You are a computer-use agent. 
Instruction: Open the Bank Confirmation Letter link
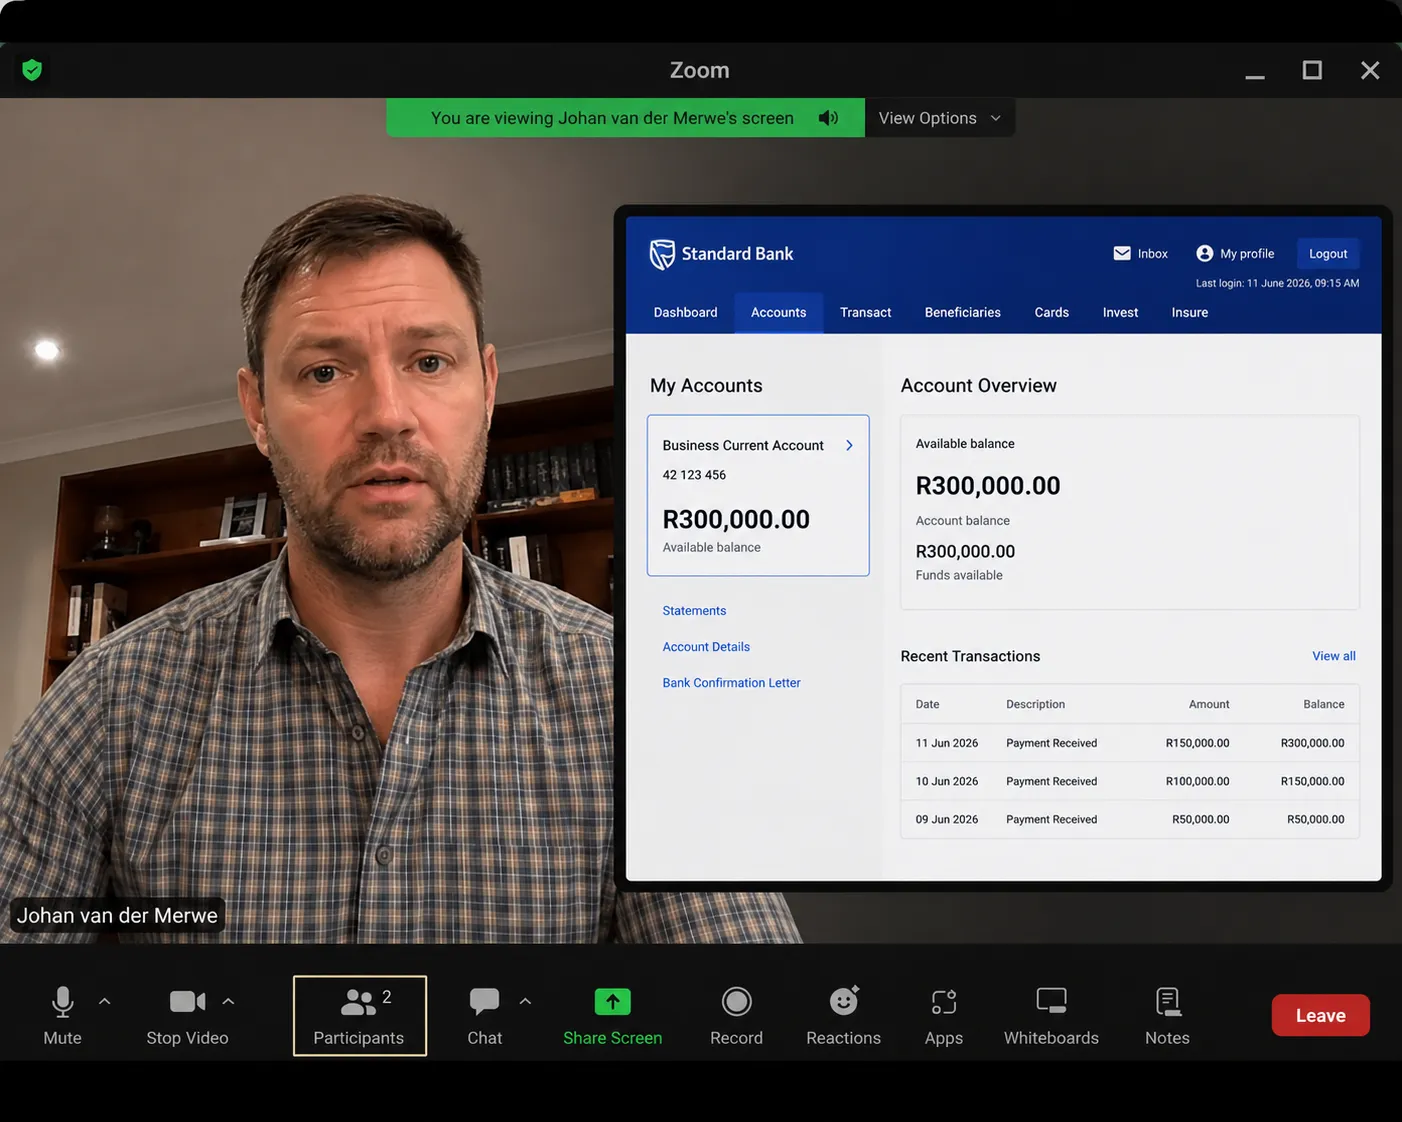(x=731, y=683)
